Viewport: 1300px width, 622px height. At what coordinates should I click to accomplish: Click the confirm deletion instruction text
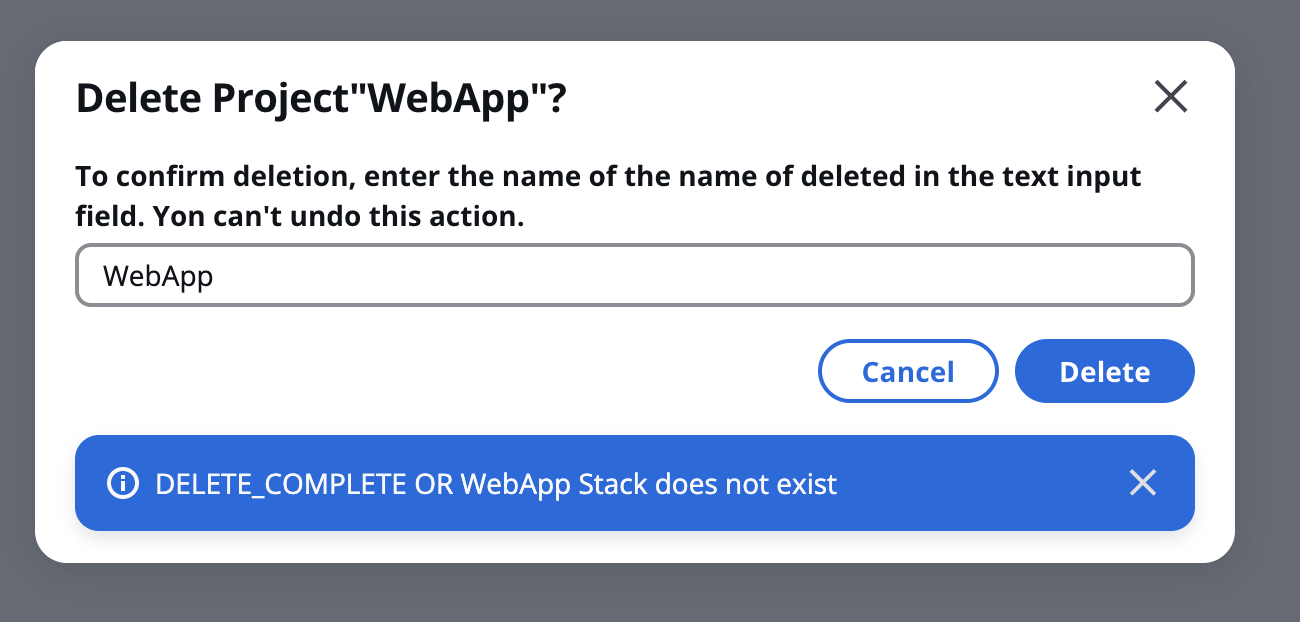(608, 197)
